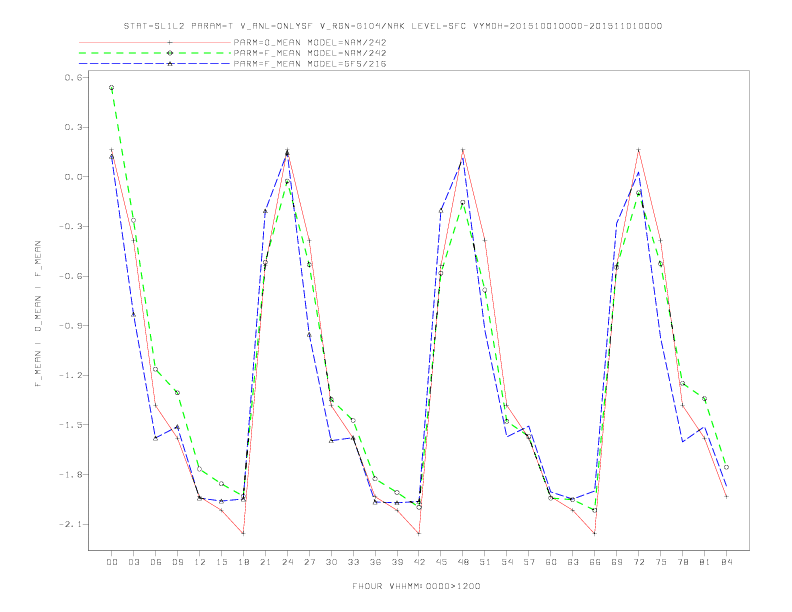Click x-axis hour label 33
Screen dimensions: 792x612
353,562
